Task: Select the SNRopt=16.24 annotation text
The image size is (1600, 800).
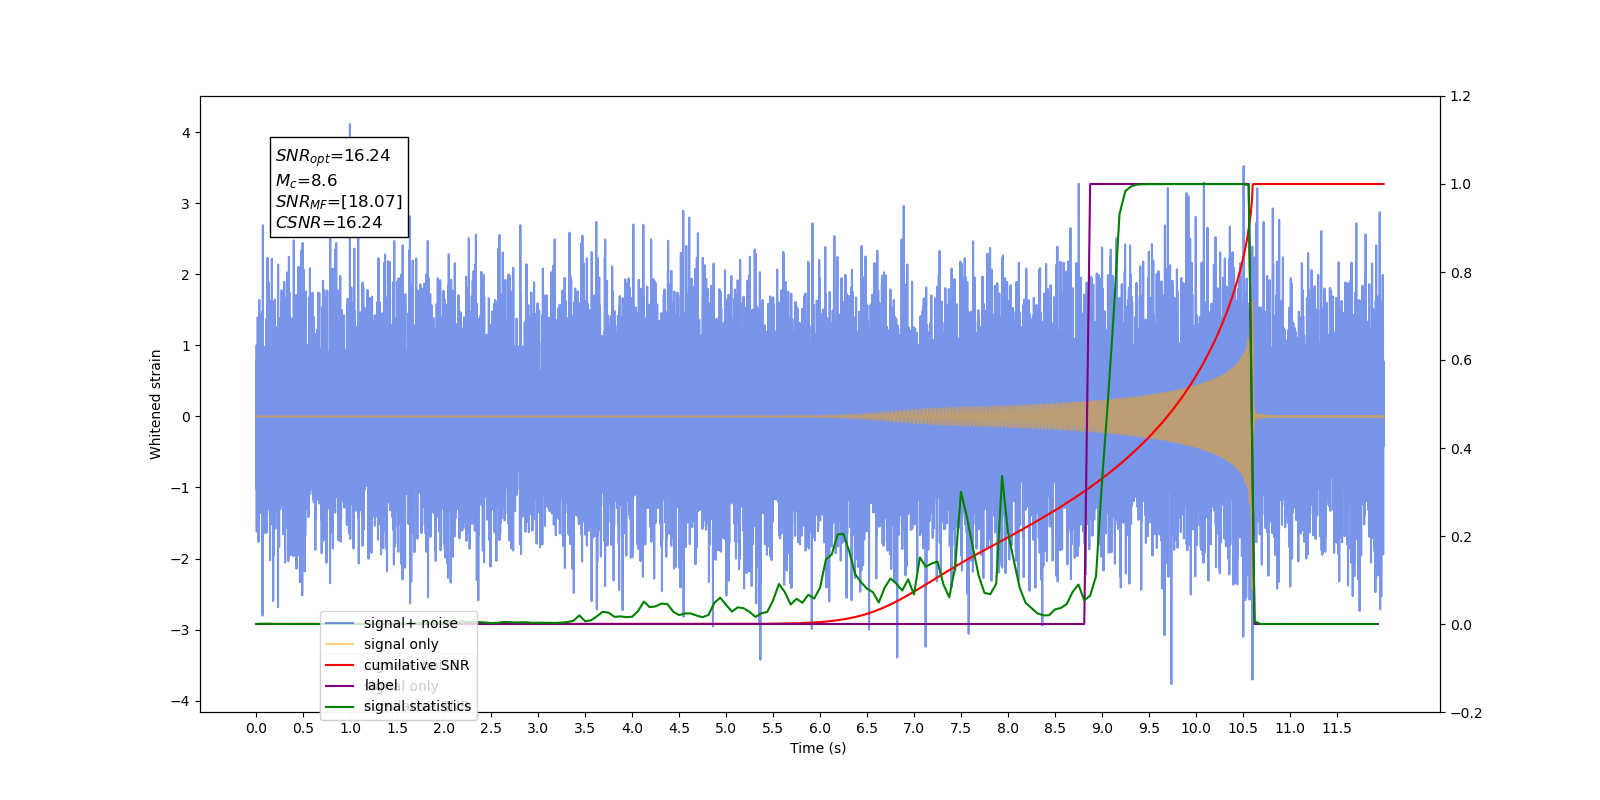Action: pos(333,156)
